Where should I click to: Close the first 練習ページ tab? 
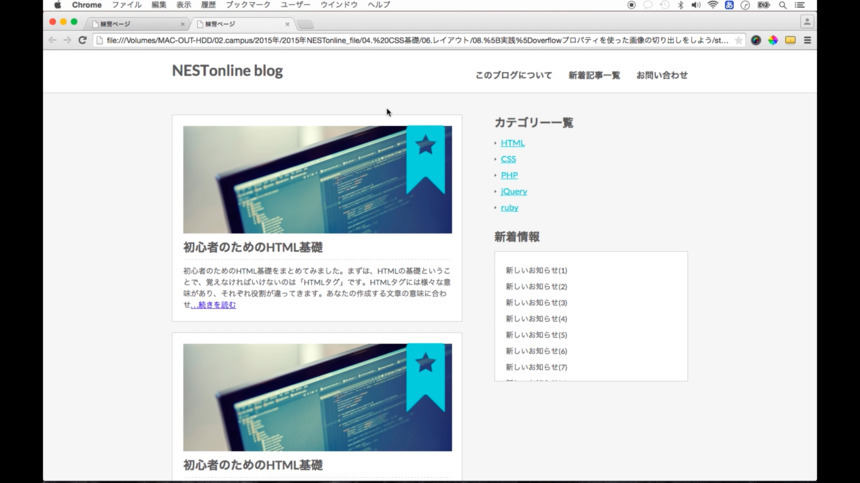point(183,24)
